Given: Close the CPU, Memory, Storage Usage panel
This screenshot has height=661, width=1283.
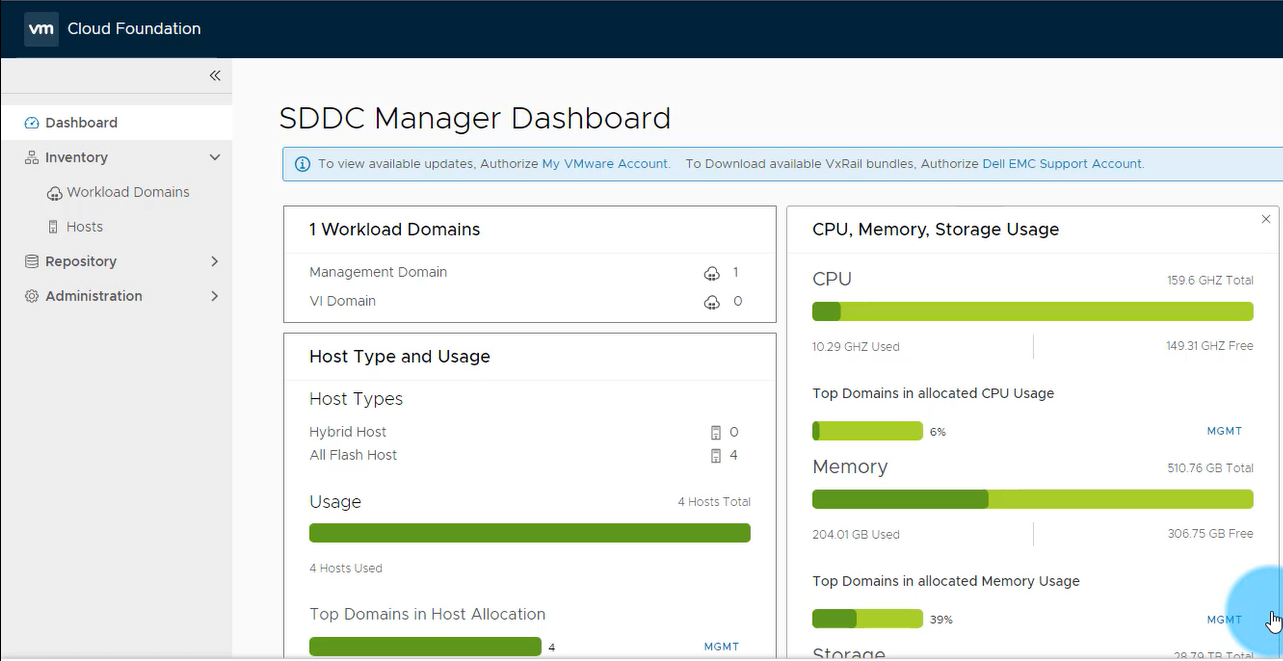Looking at the screenshot, I should (1266, 219).
